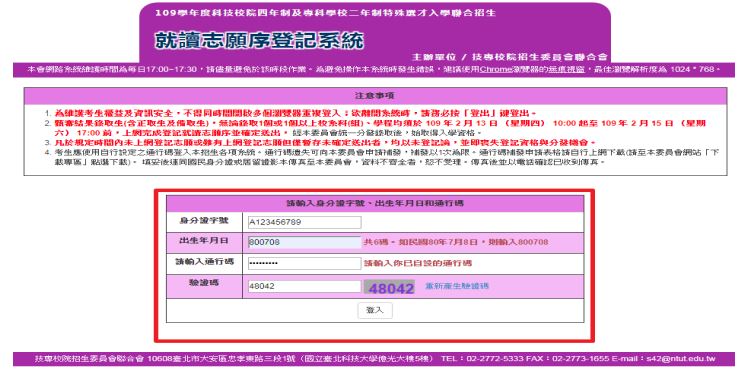Screen dimensions: 749x385
Task: Click the 登入 button
Action: click(375, 310)
